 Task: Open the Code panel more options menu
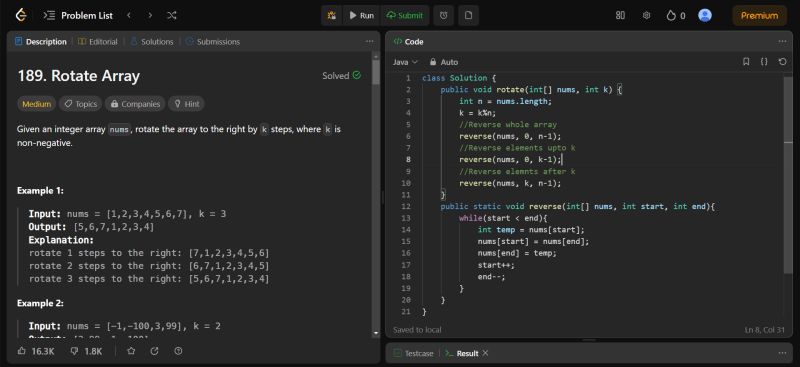782,42
